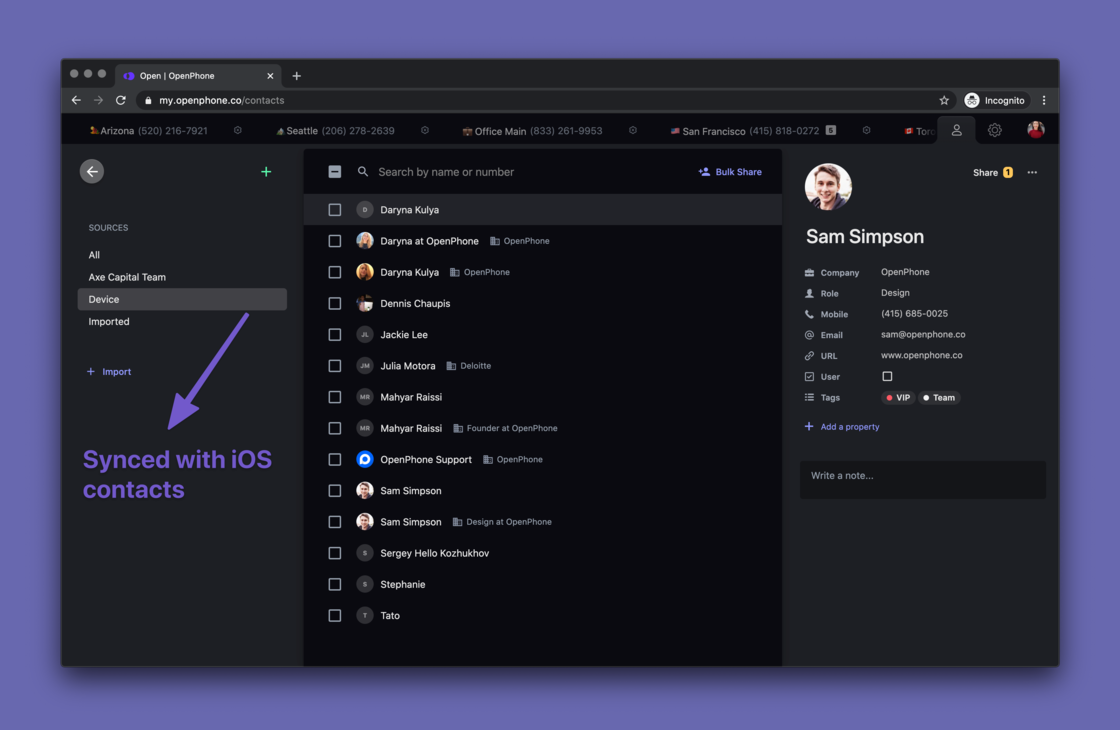Select the Imported source
This screenshot has width=1120, height=730.
[181, 321]
